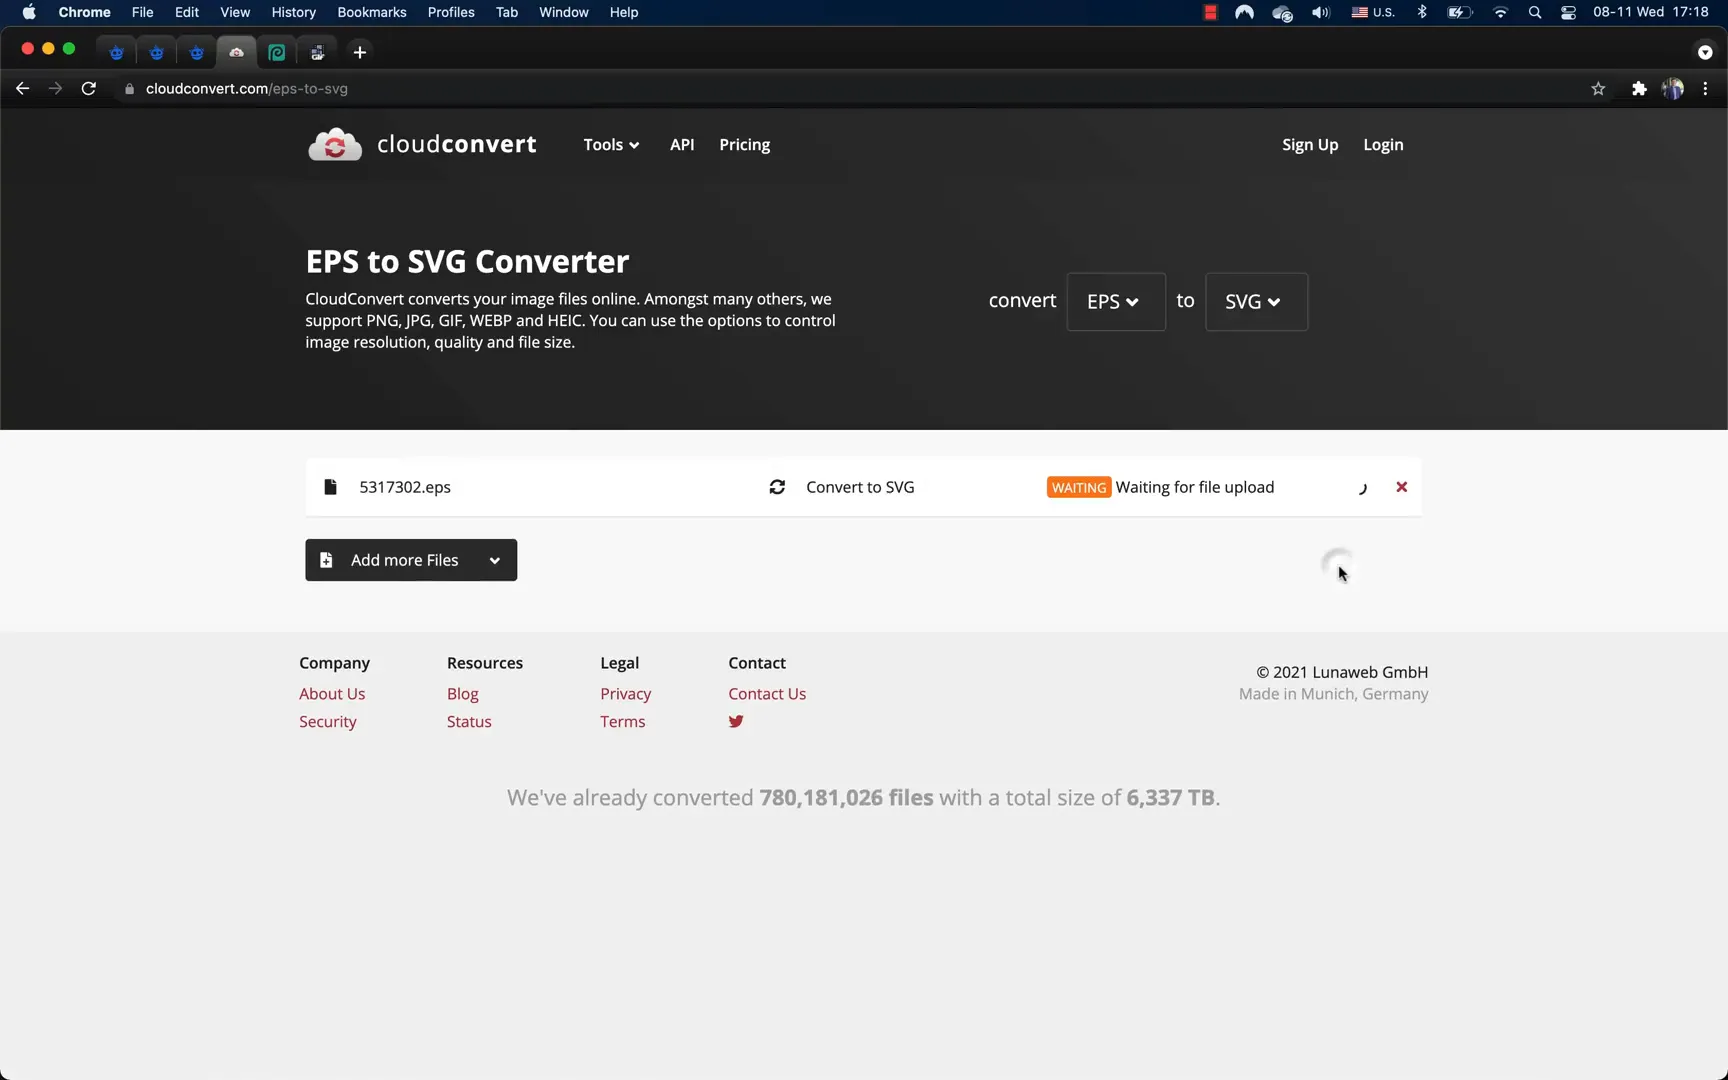Open the EPS source format dropdown
Image resolution: width=1728 pixels, height=1080 pixels.
pyautogui.click(x=1116, y=302)
